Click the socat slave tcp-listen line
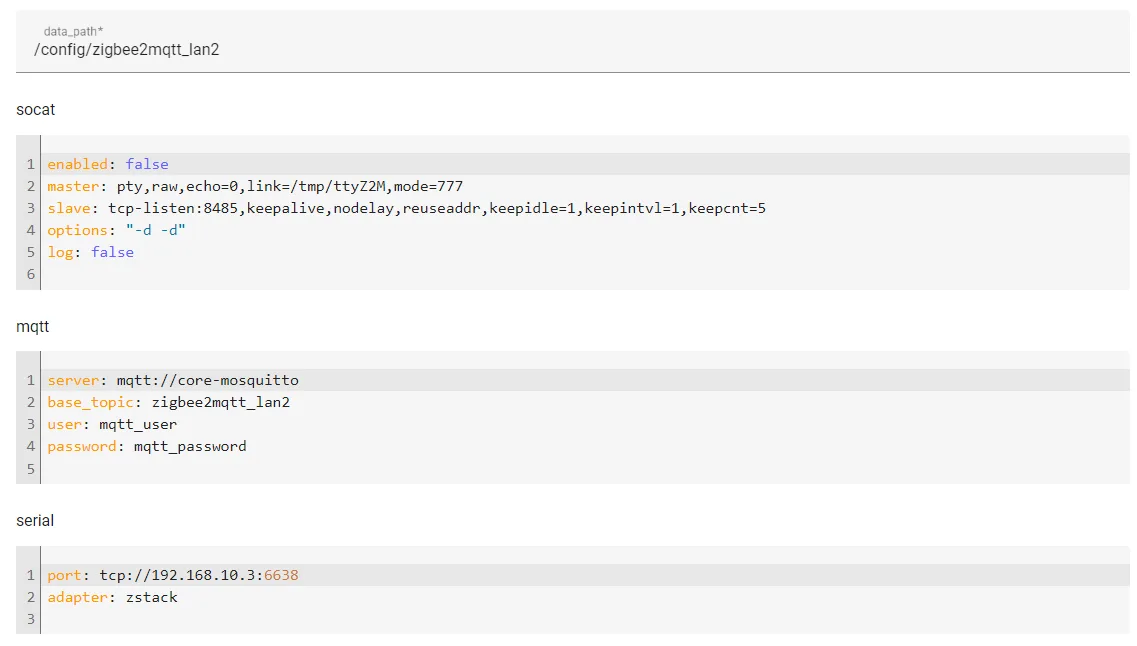The height and width of the screenshot is (646, 1137). (406, 208)
